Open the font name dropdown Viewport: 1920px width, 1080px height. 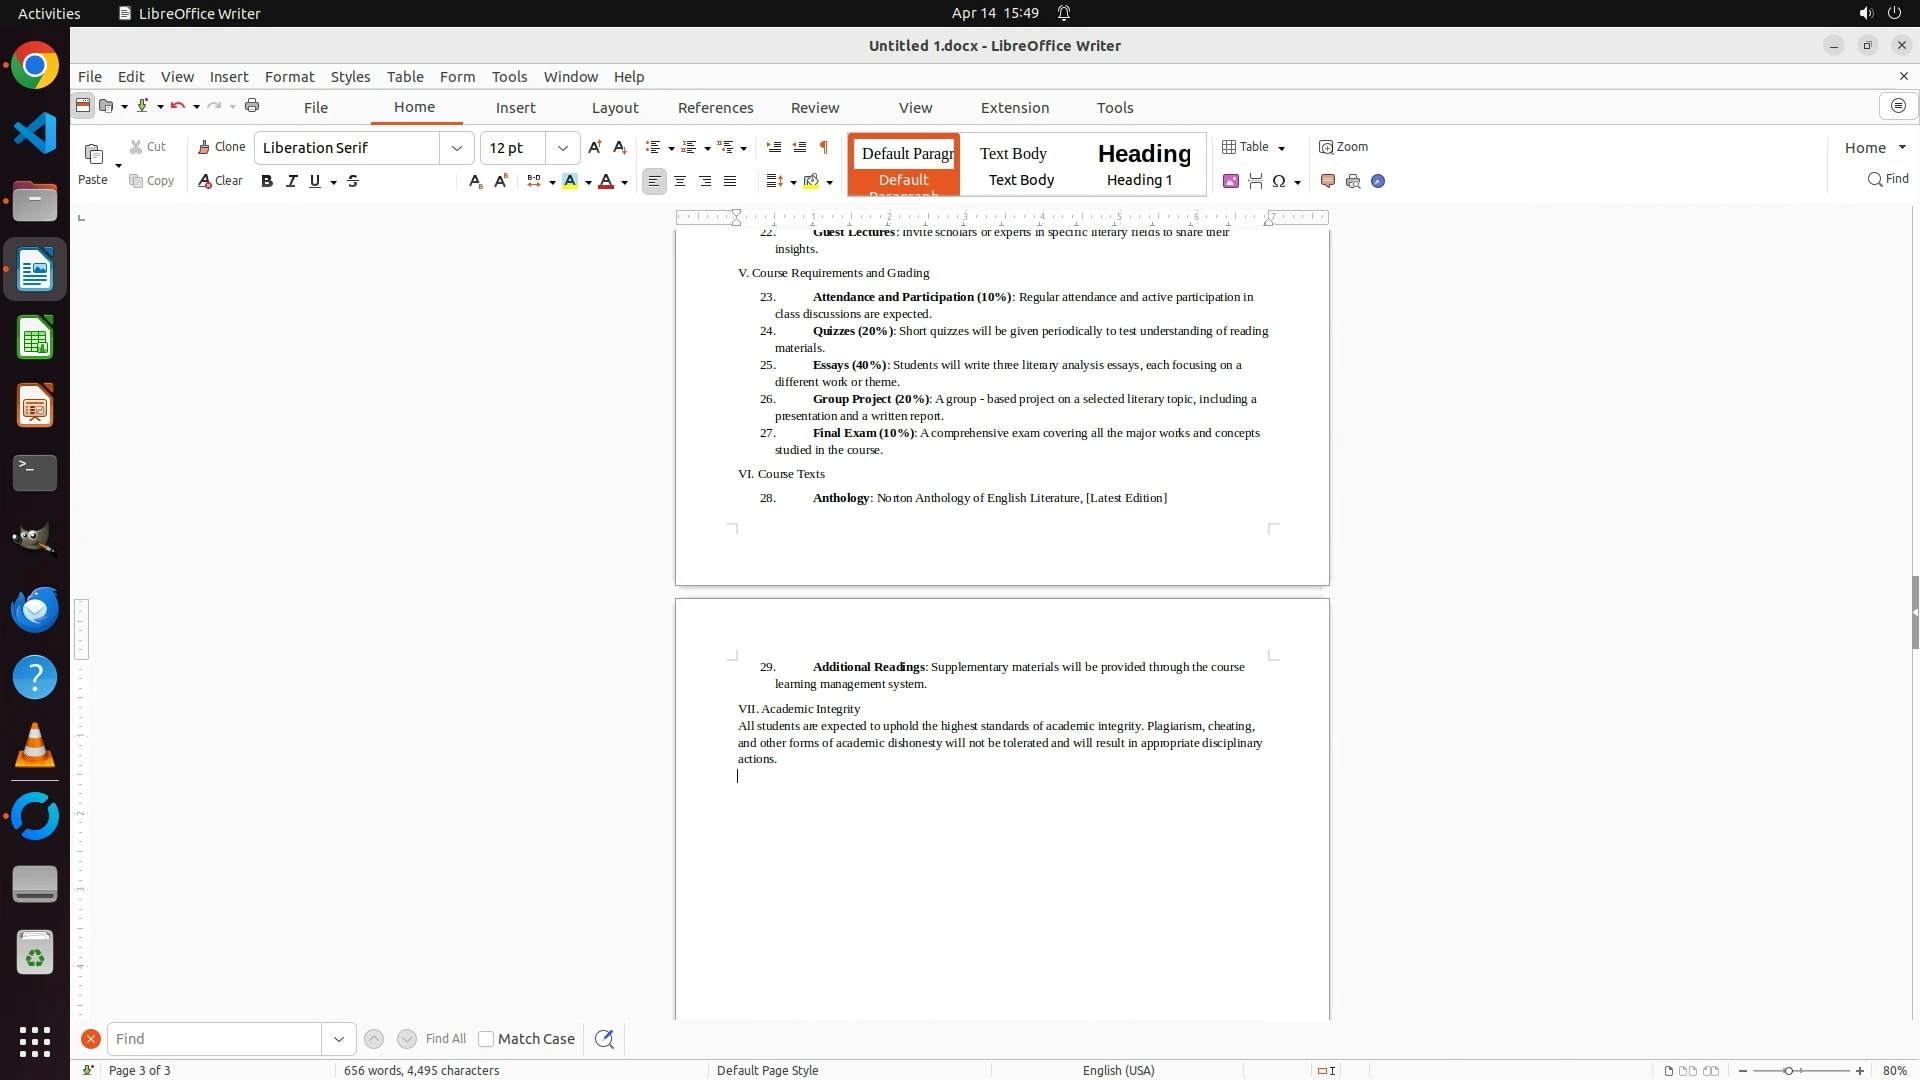457,148
